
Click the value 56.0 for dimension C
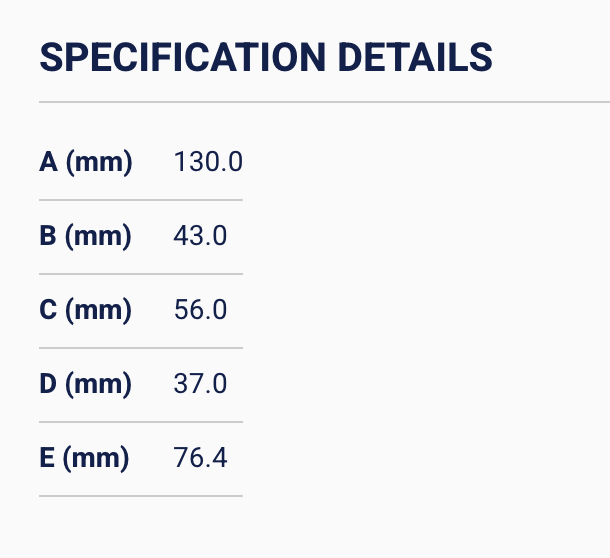click(x=200, y=310)
